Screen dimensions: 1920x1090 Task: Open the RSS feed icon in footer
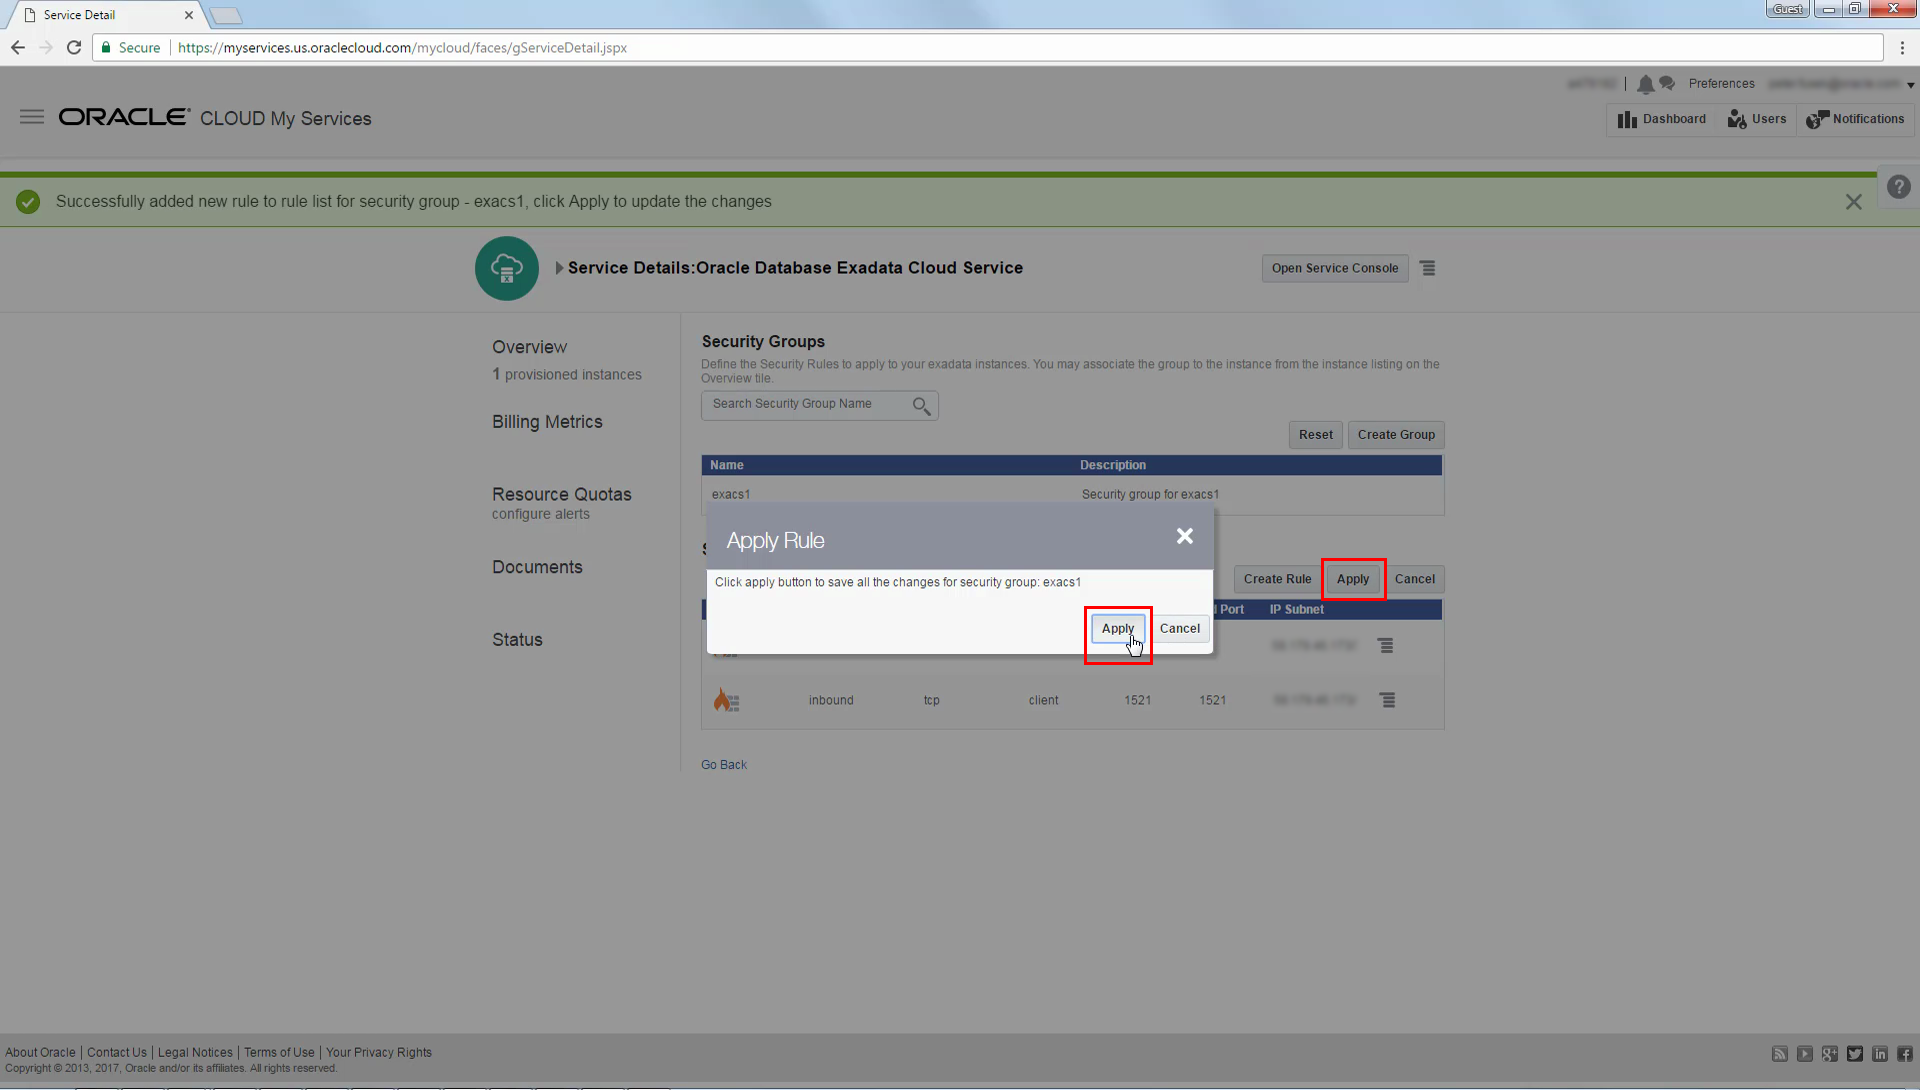pyautogui.click(x=1780, y=1054)
